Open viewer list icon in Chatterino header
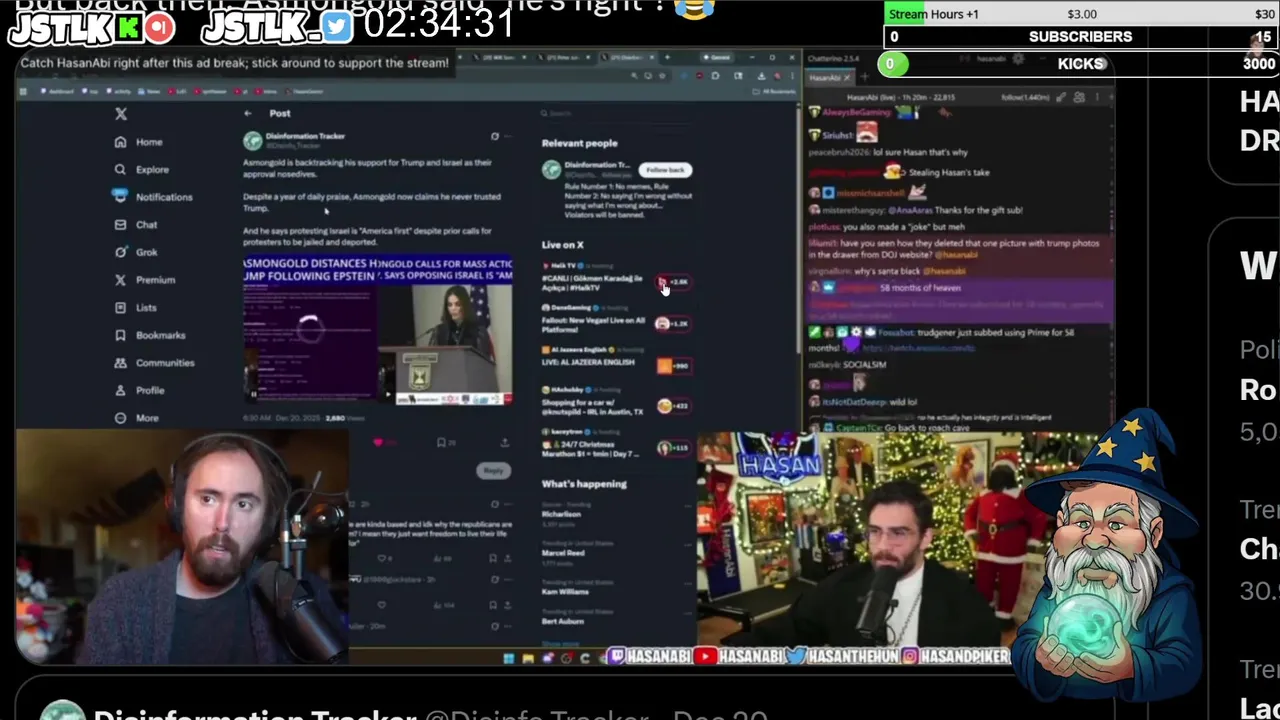 click(1079, 97)
